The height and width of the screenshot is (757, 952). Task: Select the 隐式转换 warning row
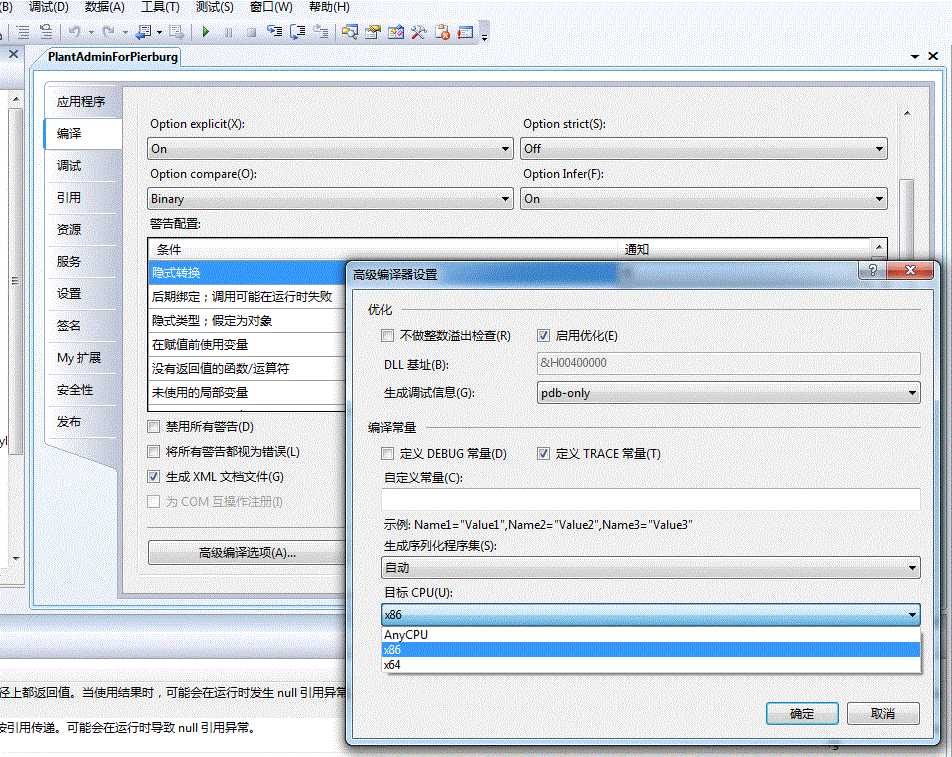(247, 273)
